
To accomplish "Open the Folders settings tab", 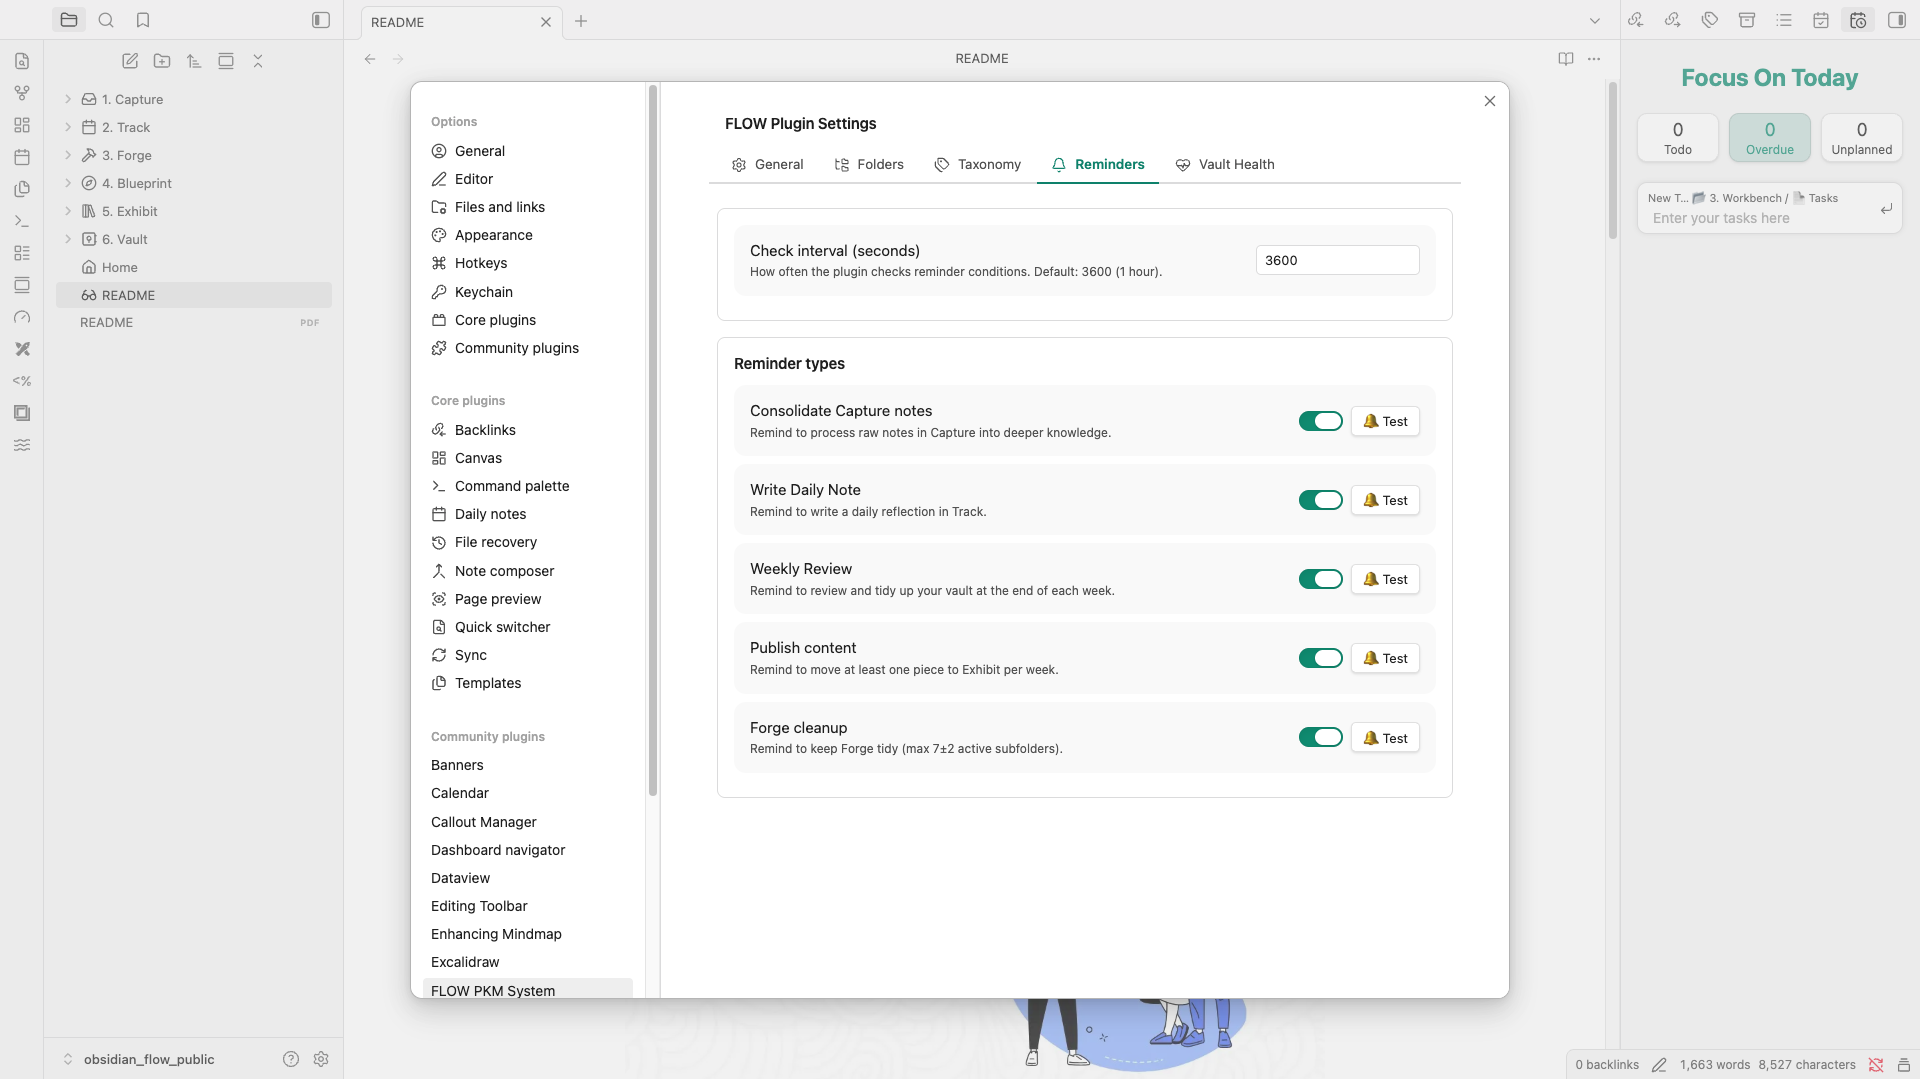I will pos(869,164).
